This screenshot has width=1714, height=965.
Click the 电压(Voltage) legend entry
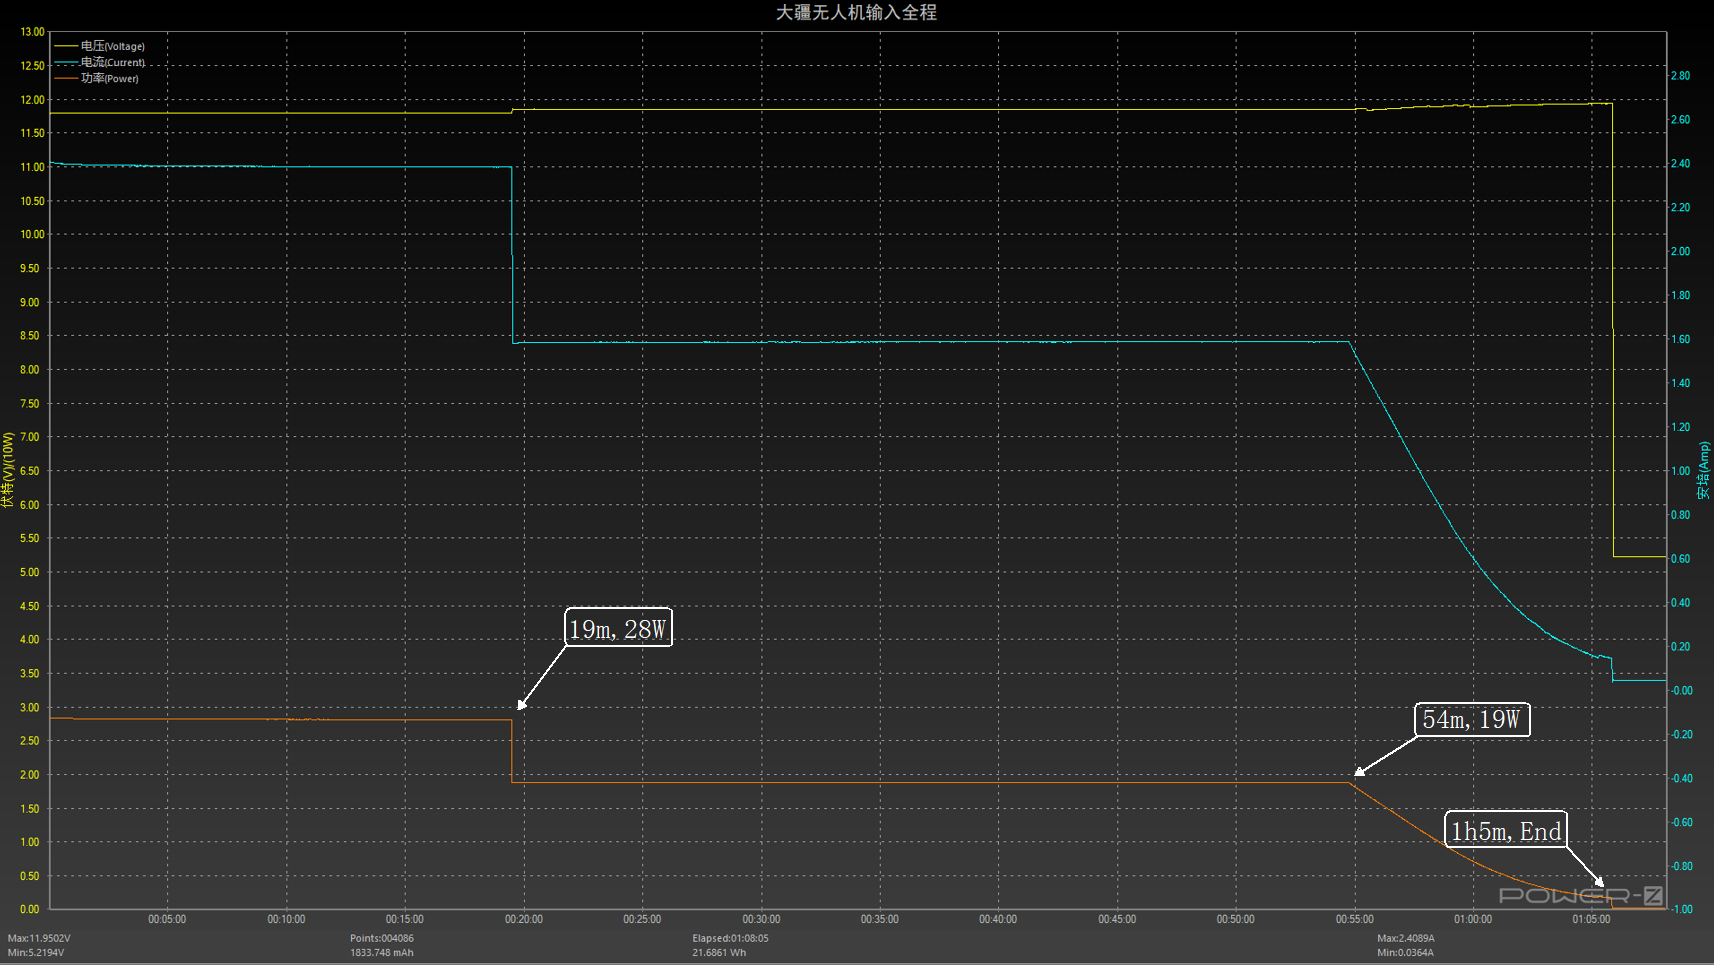click(x=100, y=46)
